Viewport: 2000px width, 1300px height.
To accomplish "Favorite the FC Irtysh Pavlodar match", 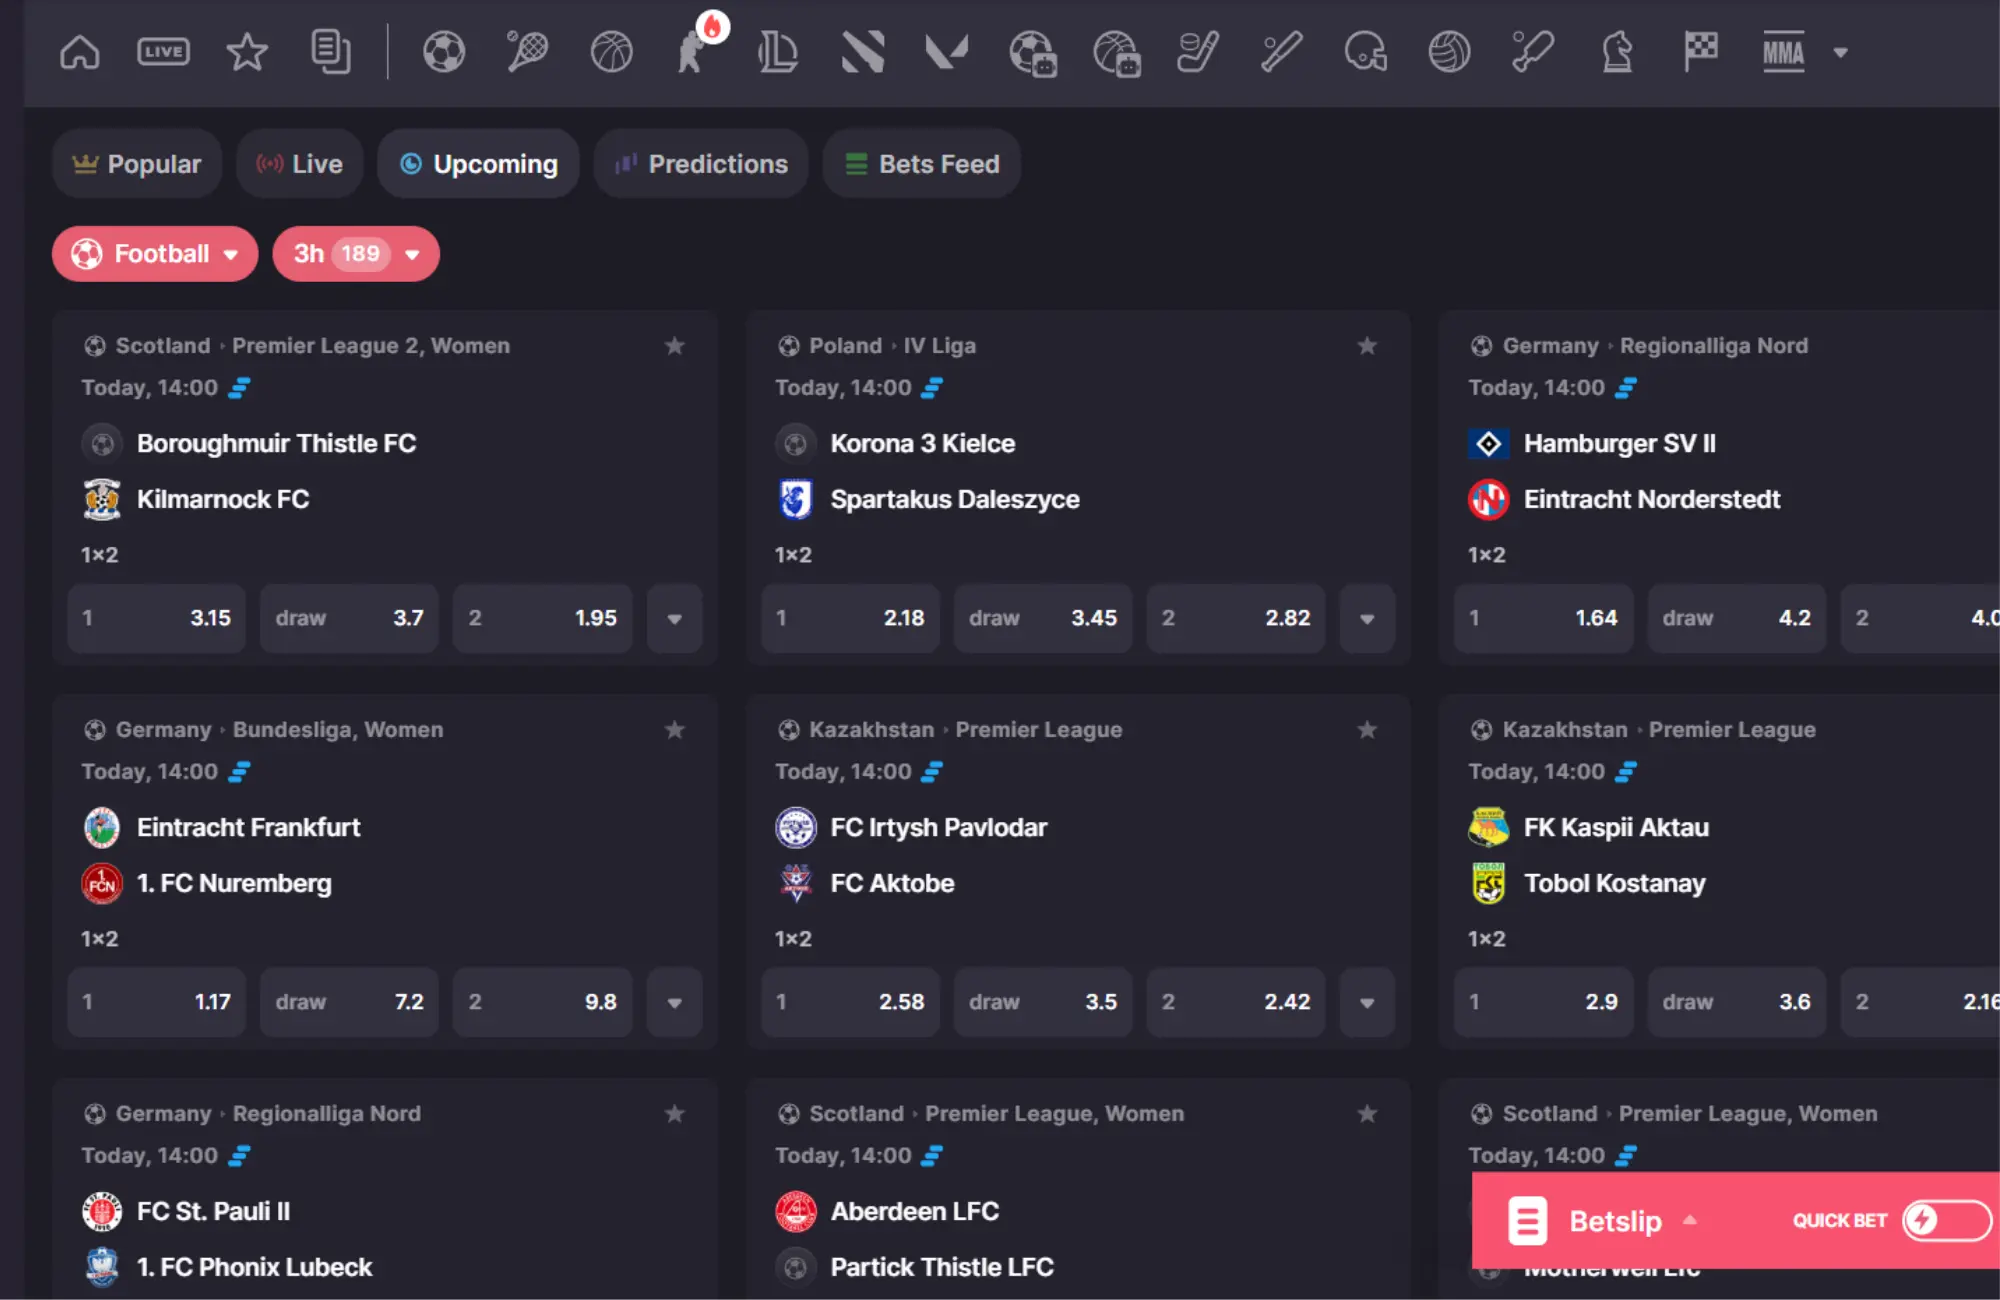I will click(1367, 730).
